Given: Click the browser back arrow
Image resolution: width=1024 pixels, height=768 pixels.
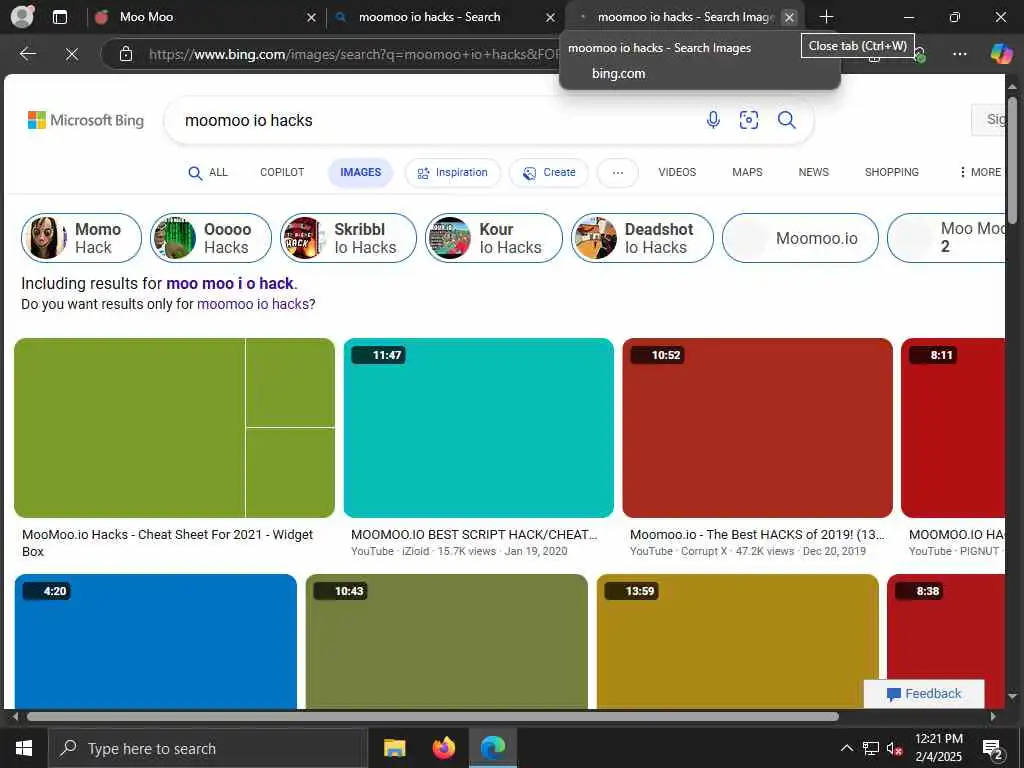Looking at the screenshot, I should (27, 54).
